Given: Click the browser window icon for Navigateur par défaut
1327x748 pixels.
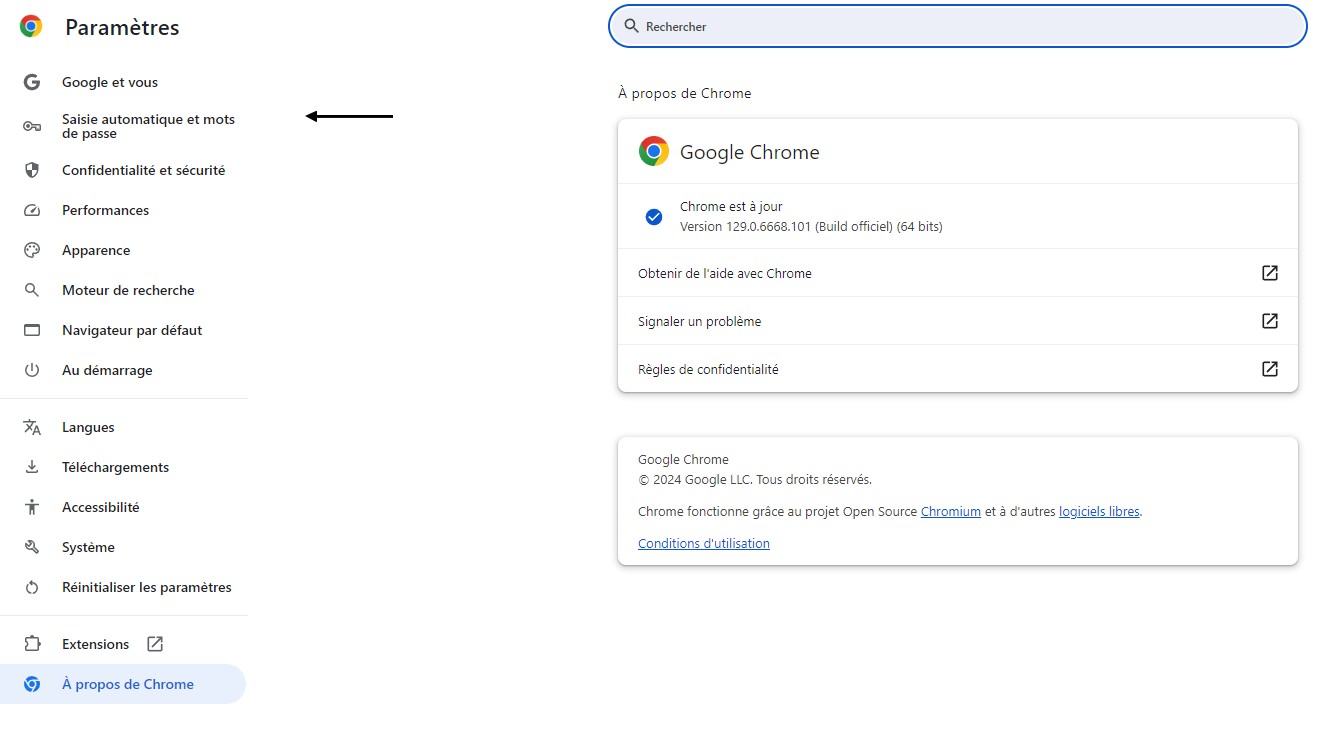Looking at the screenshot, I should point(32,330).
